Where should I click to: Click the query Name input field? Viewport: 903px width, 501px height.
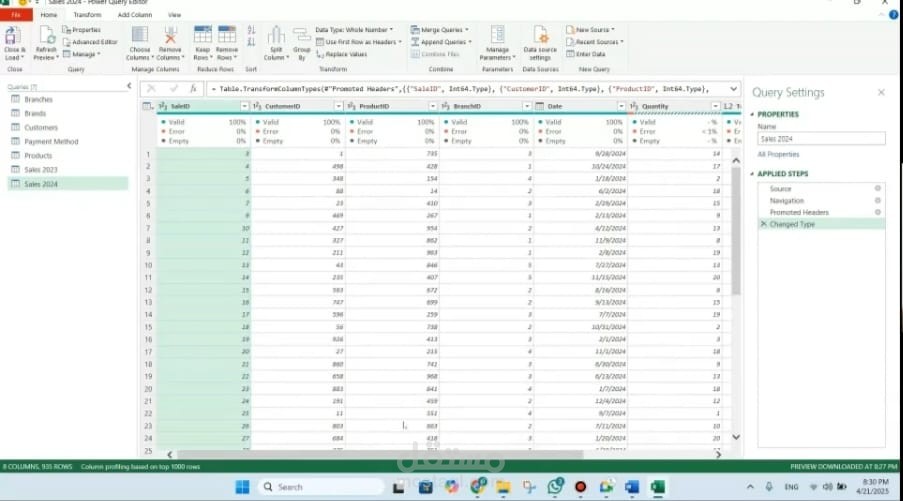pos(821,139)
